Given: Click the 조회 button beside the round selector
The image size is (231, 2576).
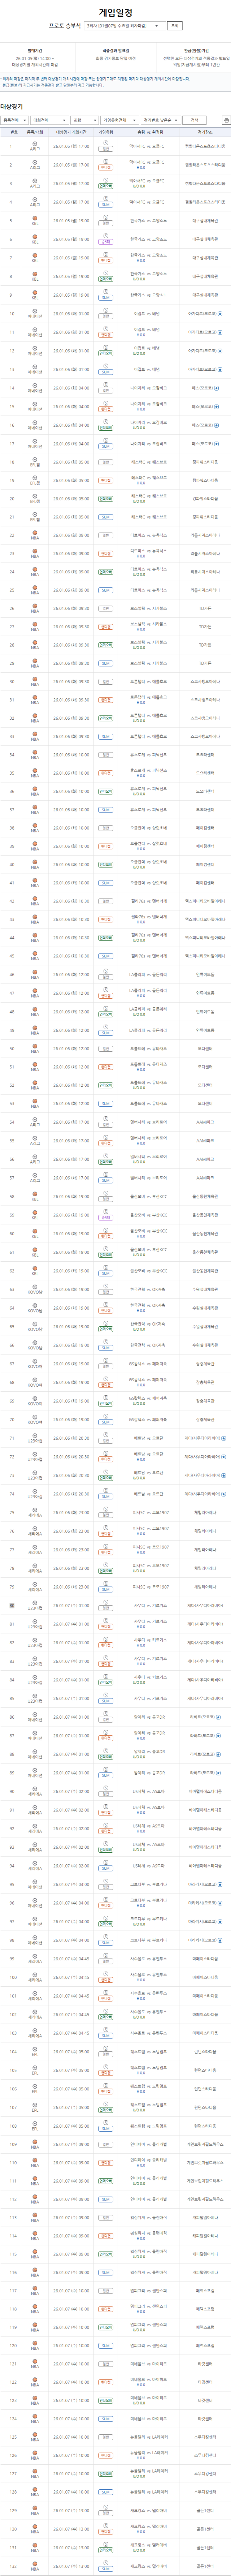Looking at the screenshot, I should pos(175,26).
